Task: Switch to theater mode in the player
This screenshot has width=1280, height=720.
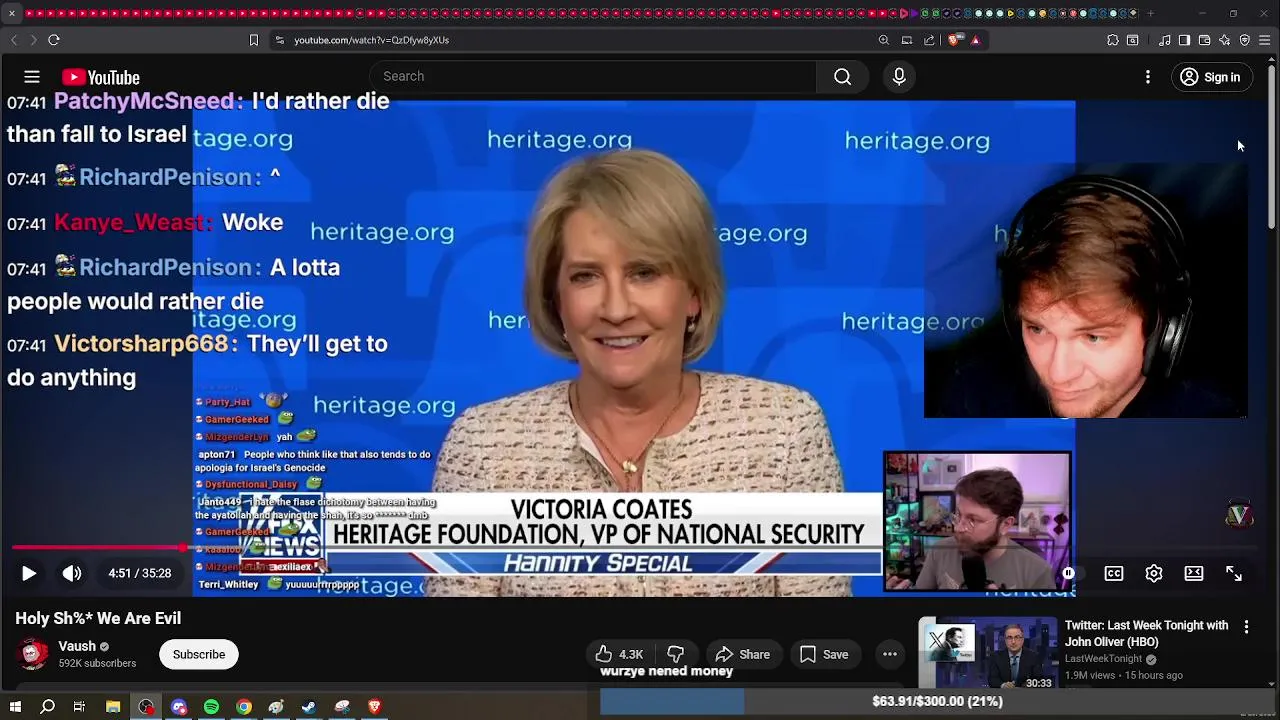Action: pos(1194,573)
